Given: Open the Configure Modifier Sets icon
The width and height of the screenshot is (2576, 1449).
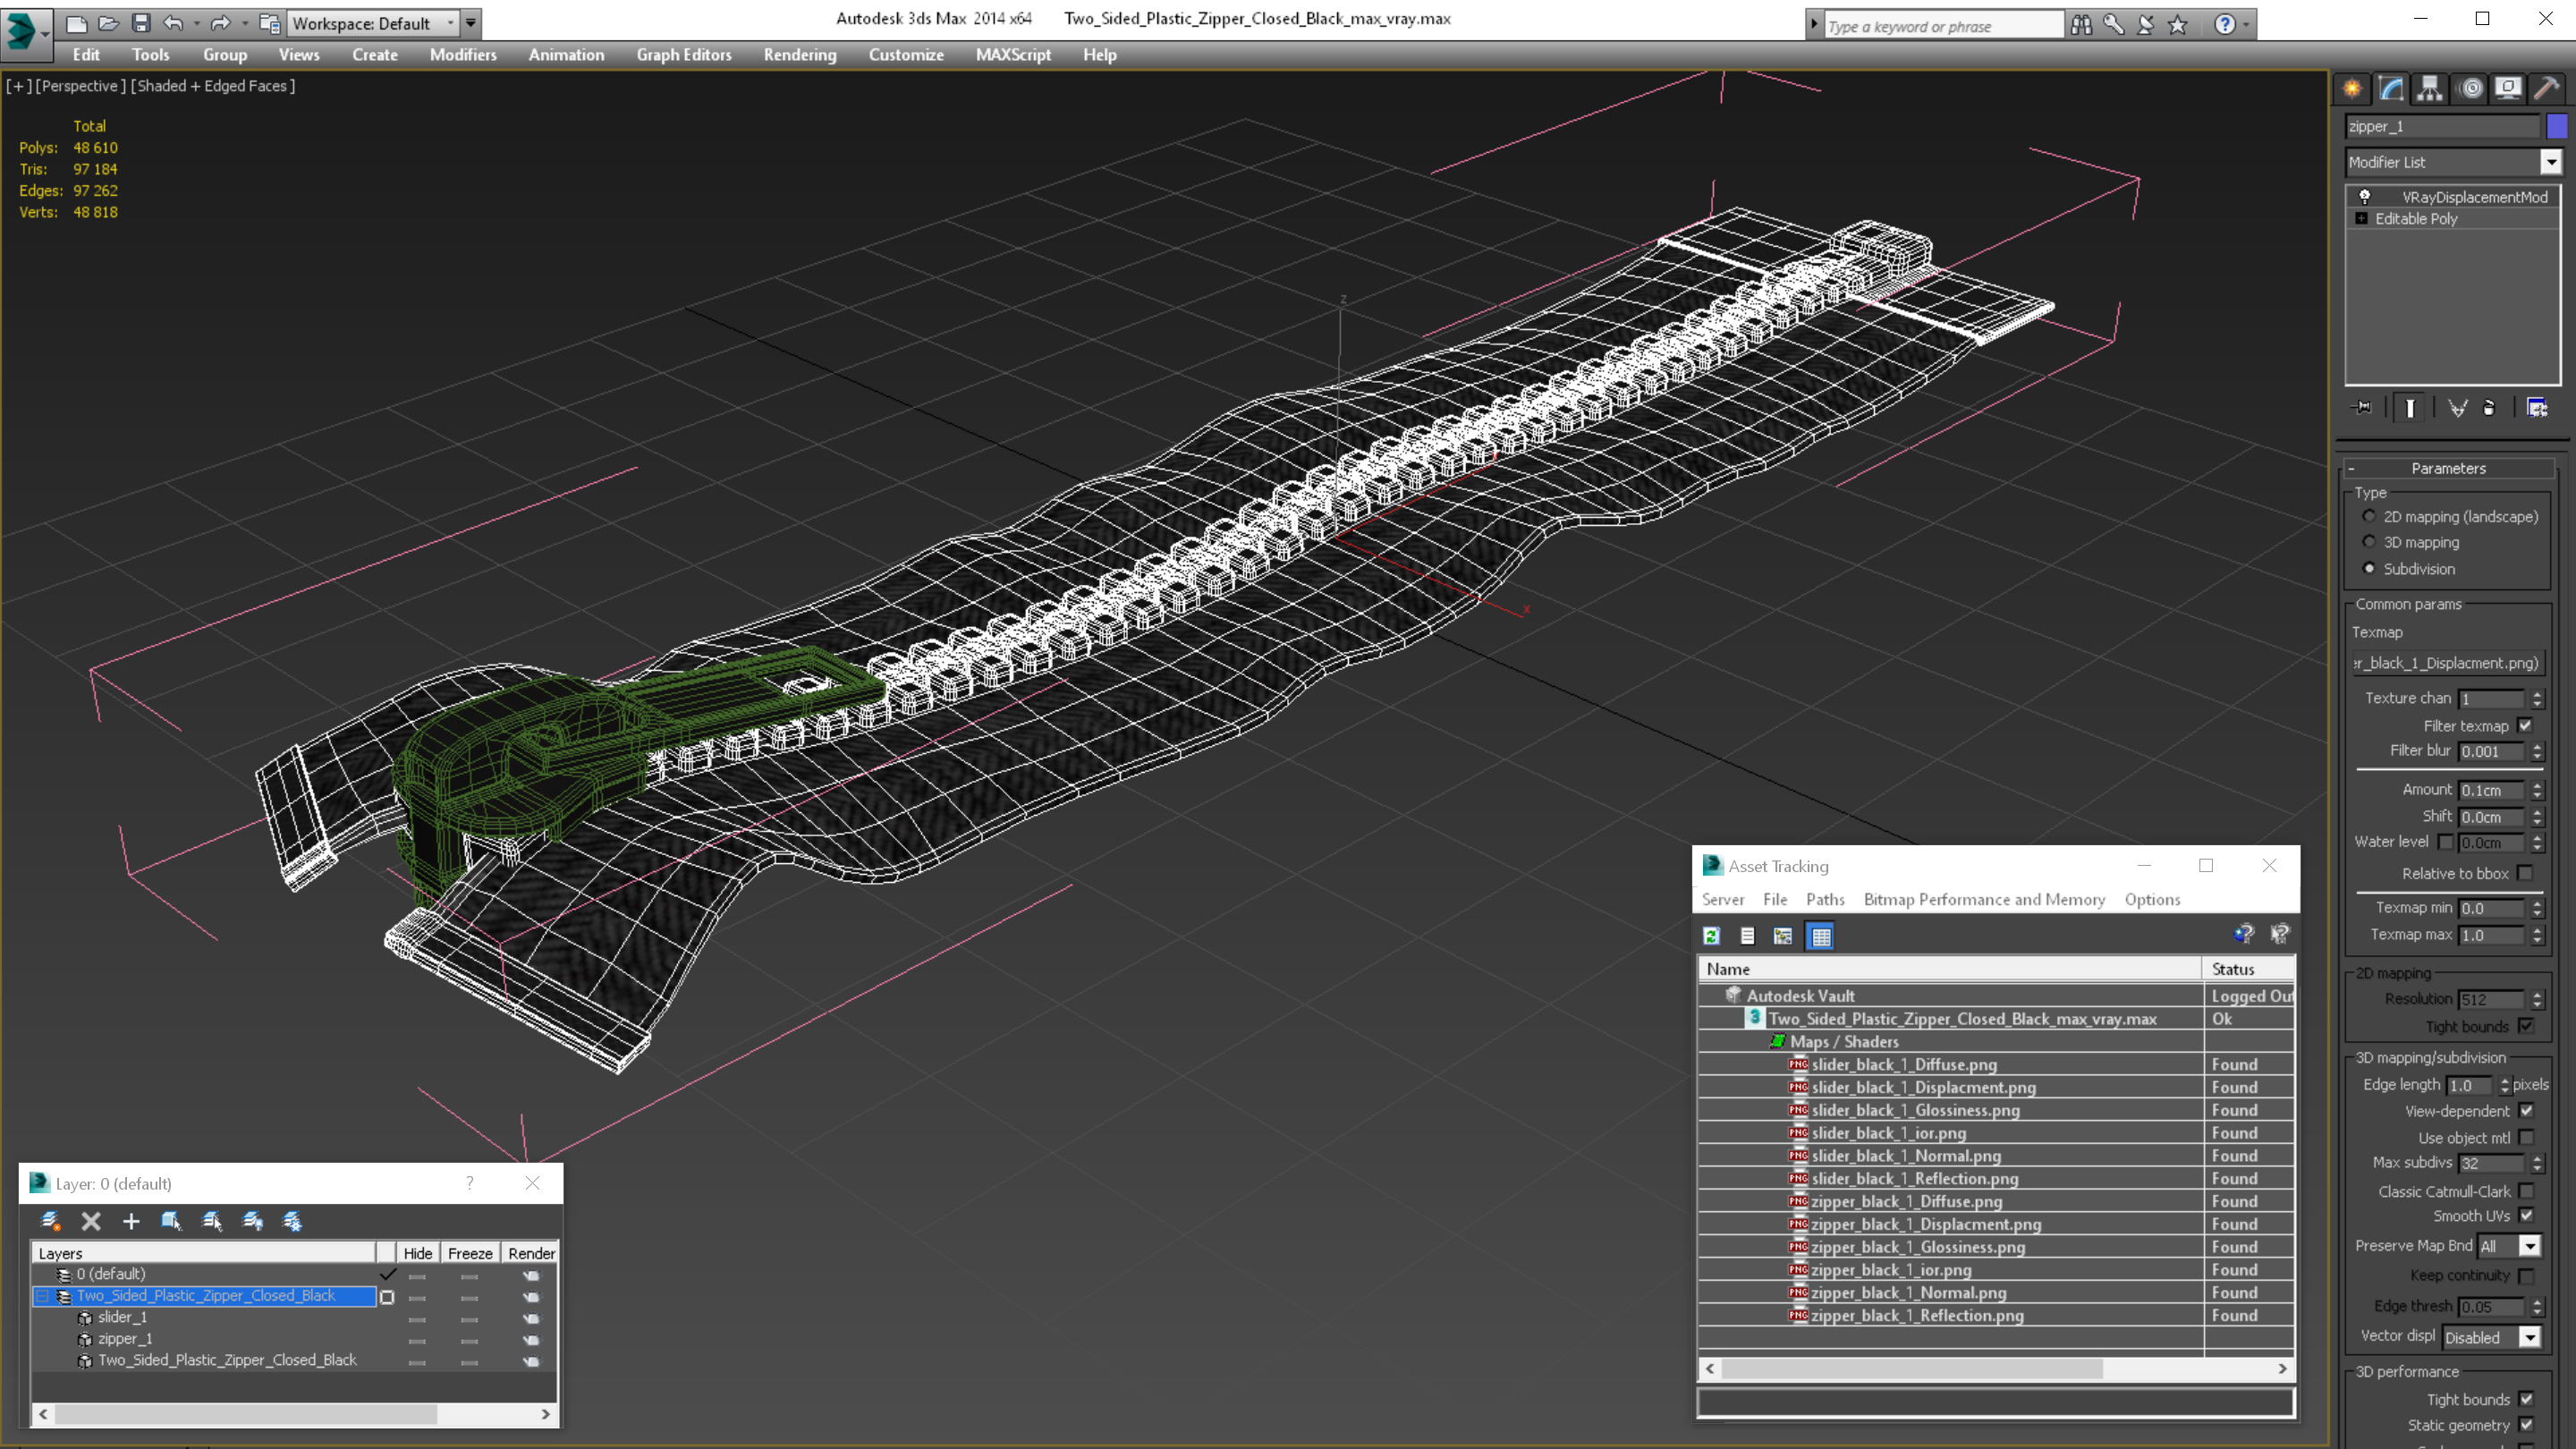Looking at the screenshot, I should tap(2537, 407).
